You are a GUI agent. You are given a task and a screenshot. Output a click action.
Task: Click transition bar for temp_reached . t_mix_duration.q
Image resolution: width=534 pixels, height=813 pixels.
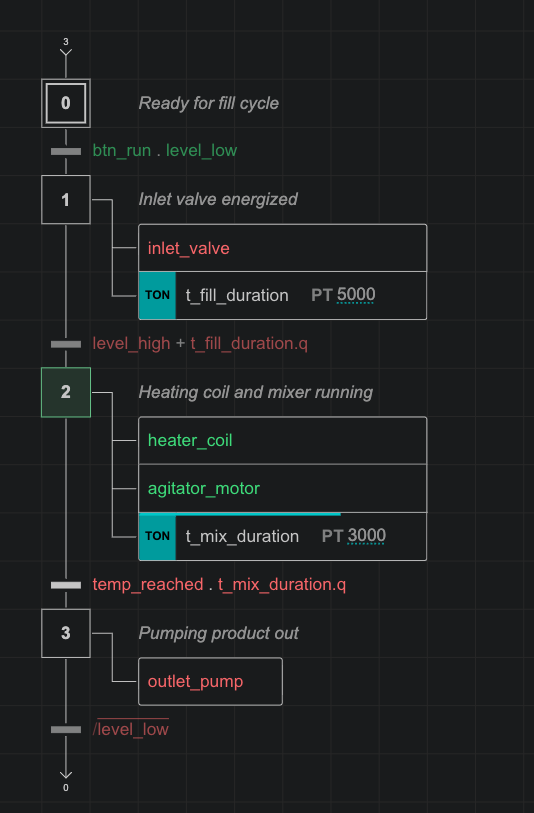pos(66,585)
